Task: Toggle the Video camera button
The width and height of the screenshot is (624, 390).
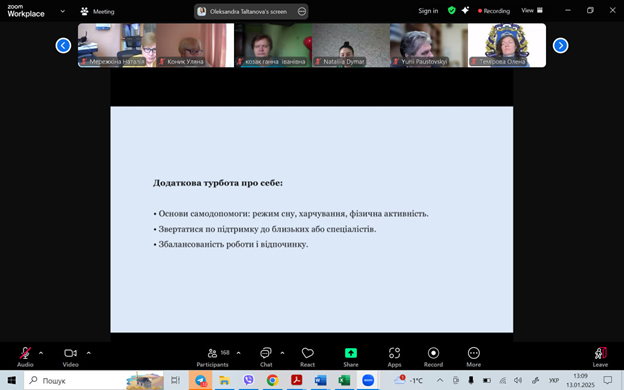Action: tap(70, 357)
